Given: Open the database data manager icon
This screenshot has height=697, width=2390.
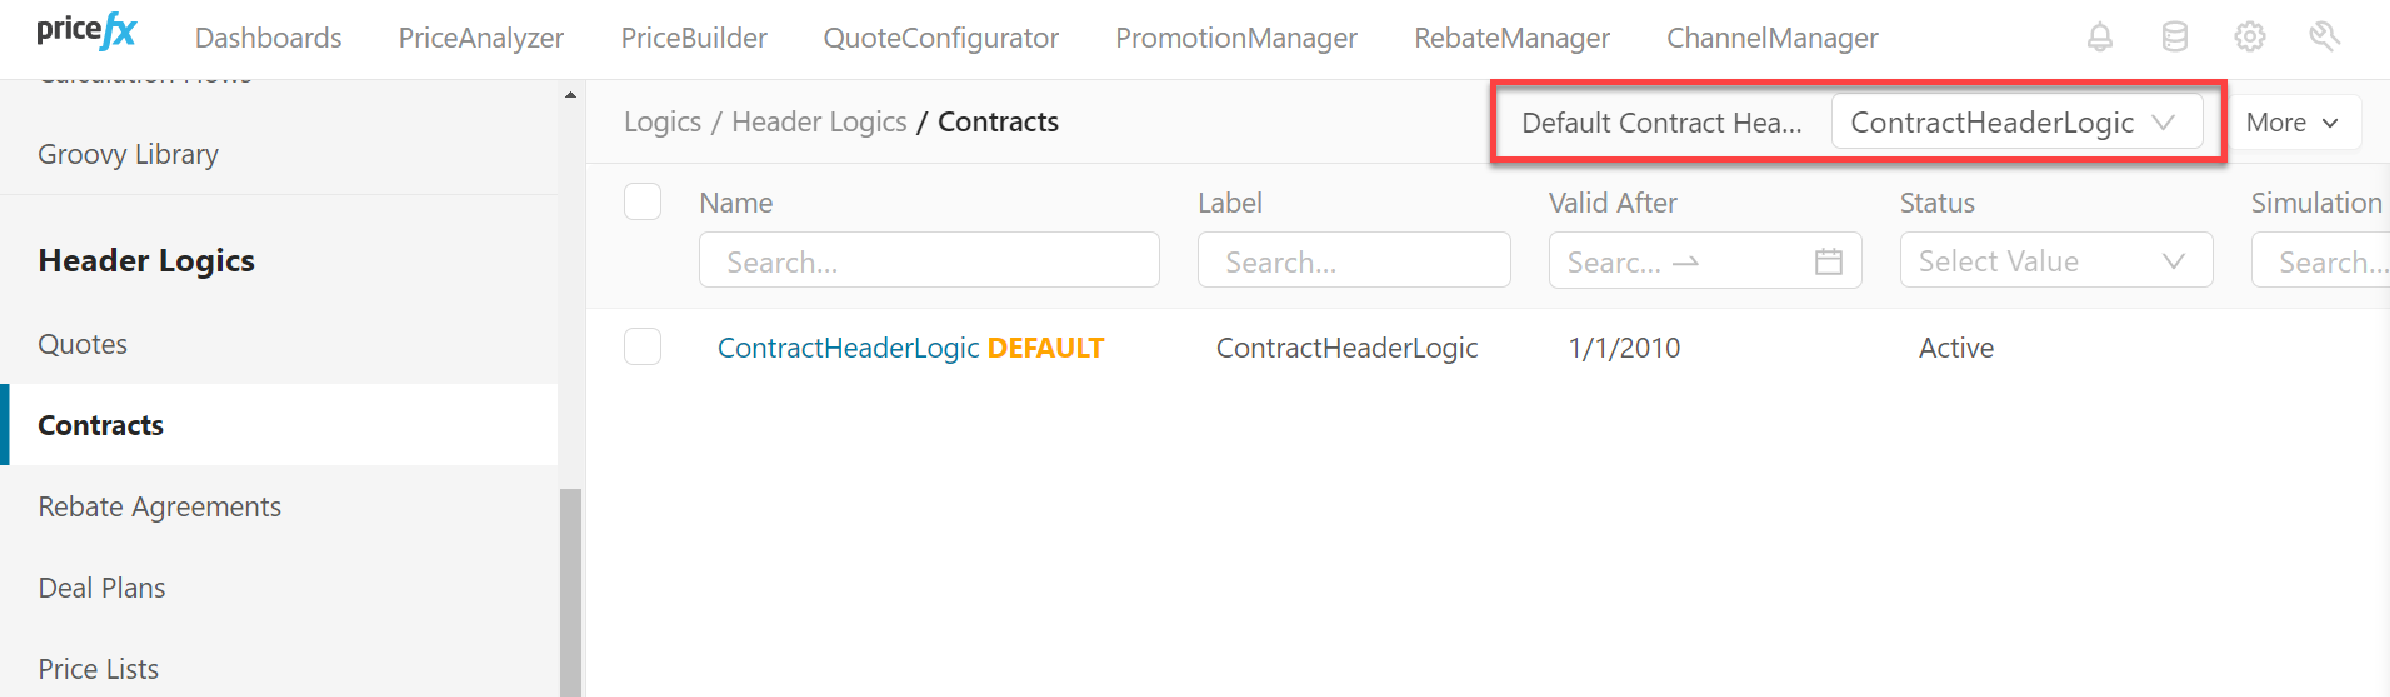Looking at the screenshot, I should pos(2175,36).
